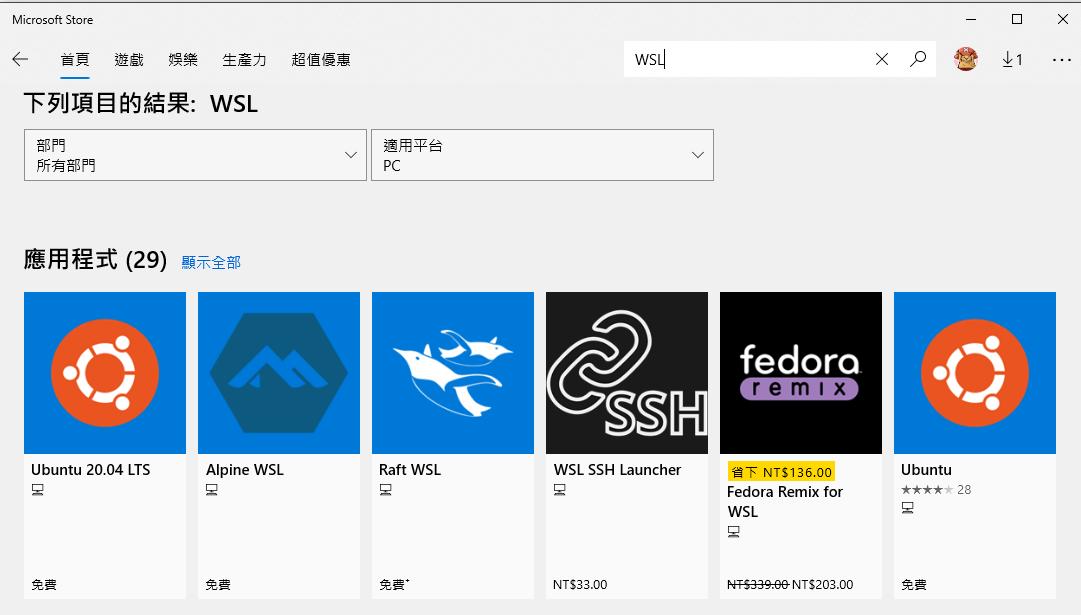
Task: Open the WSL SSH Launcher icon
Action: [x=627, y=373]
